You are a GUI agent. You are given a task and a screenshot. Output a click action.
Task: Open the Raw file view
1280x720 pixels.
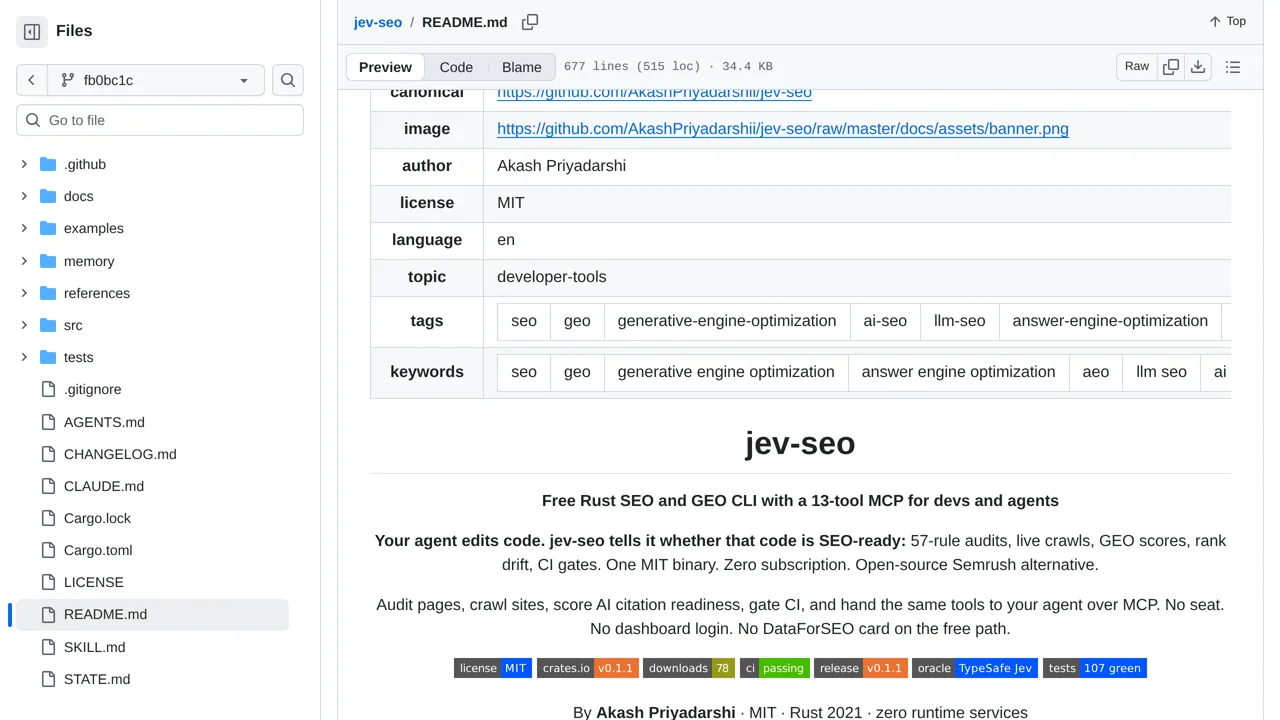(x=1137, y=67)
